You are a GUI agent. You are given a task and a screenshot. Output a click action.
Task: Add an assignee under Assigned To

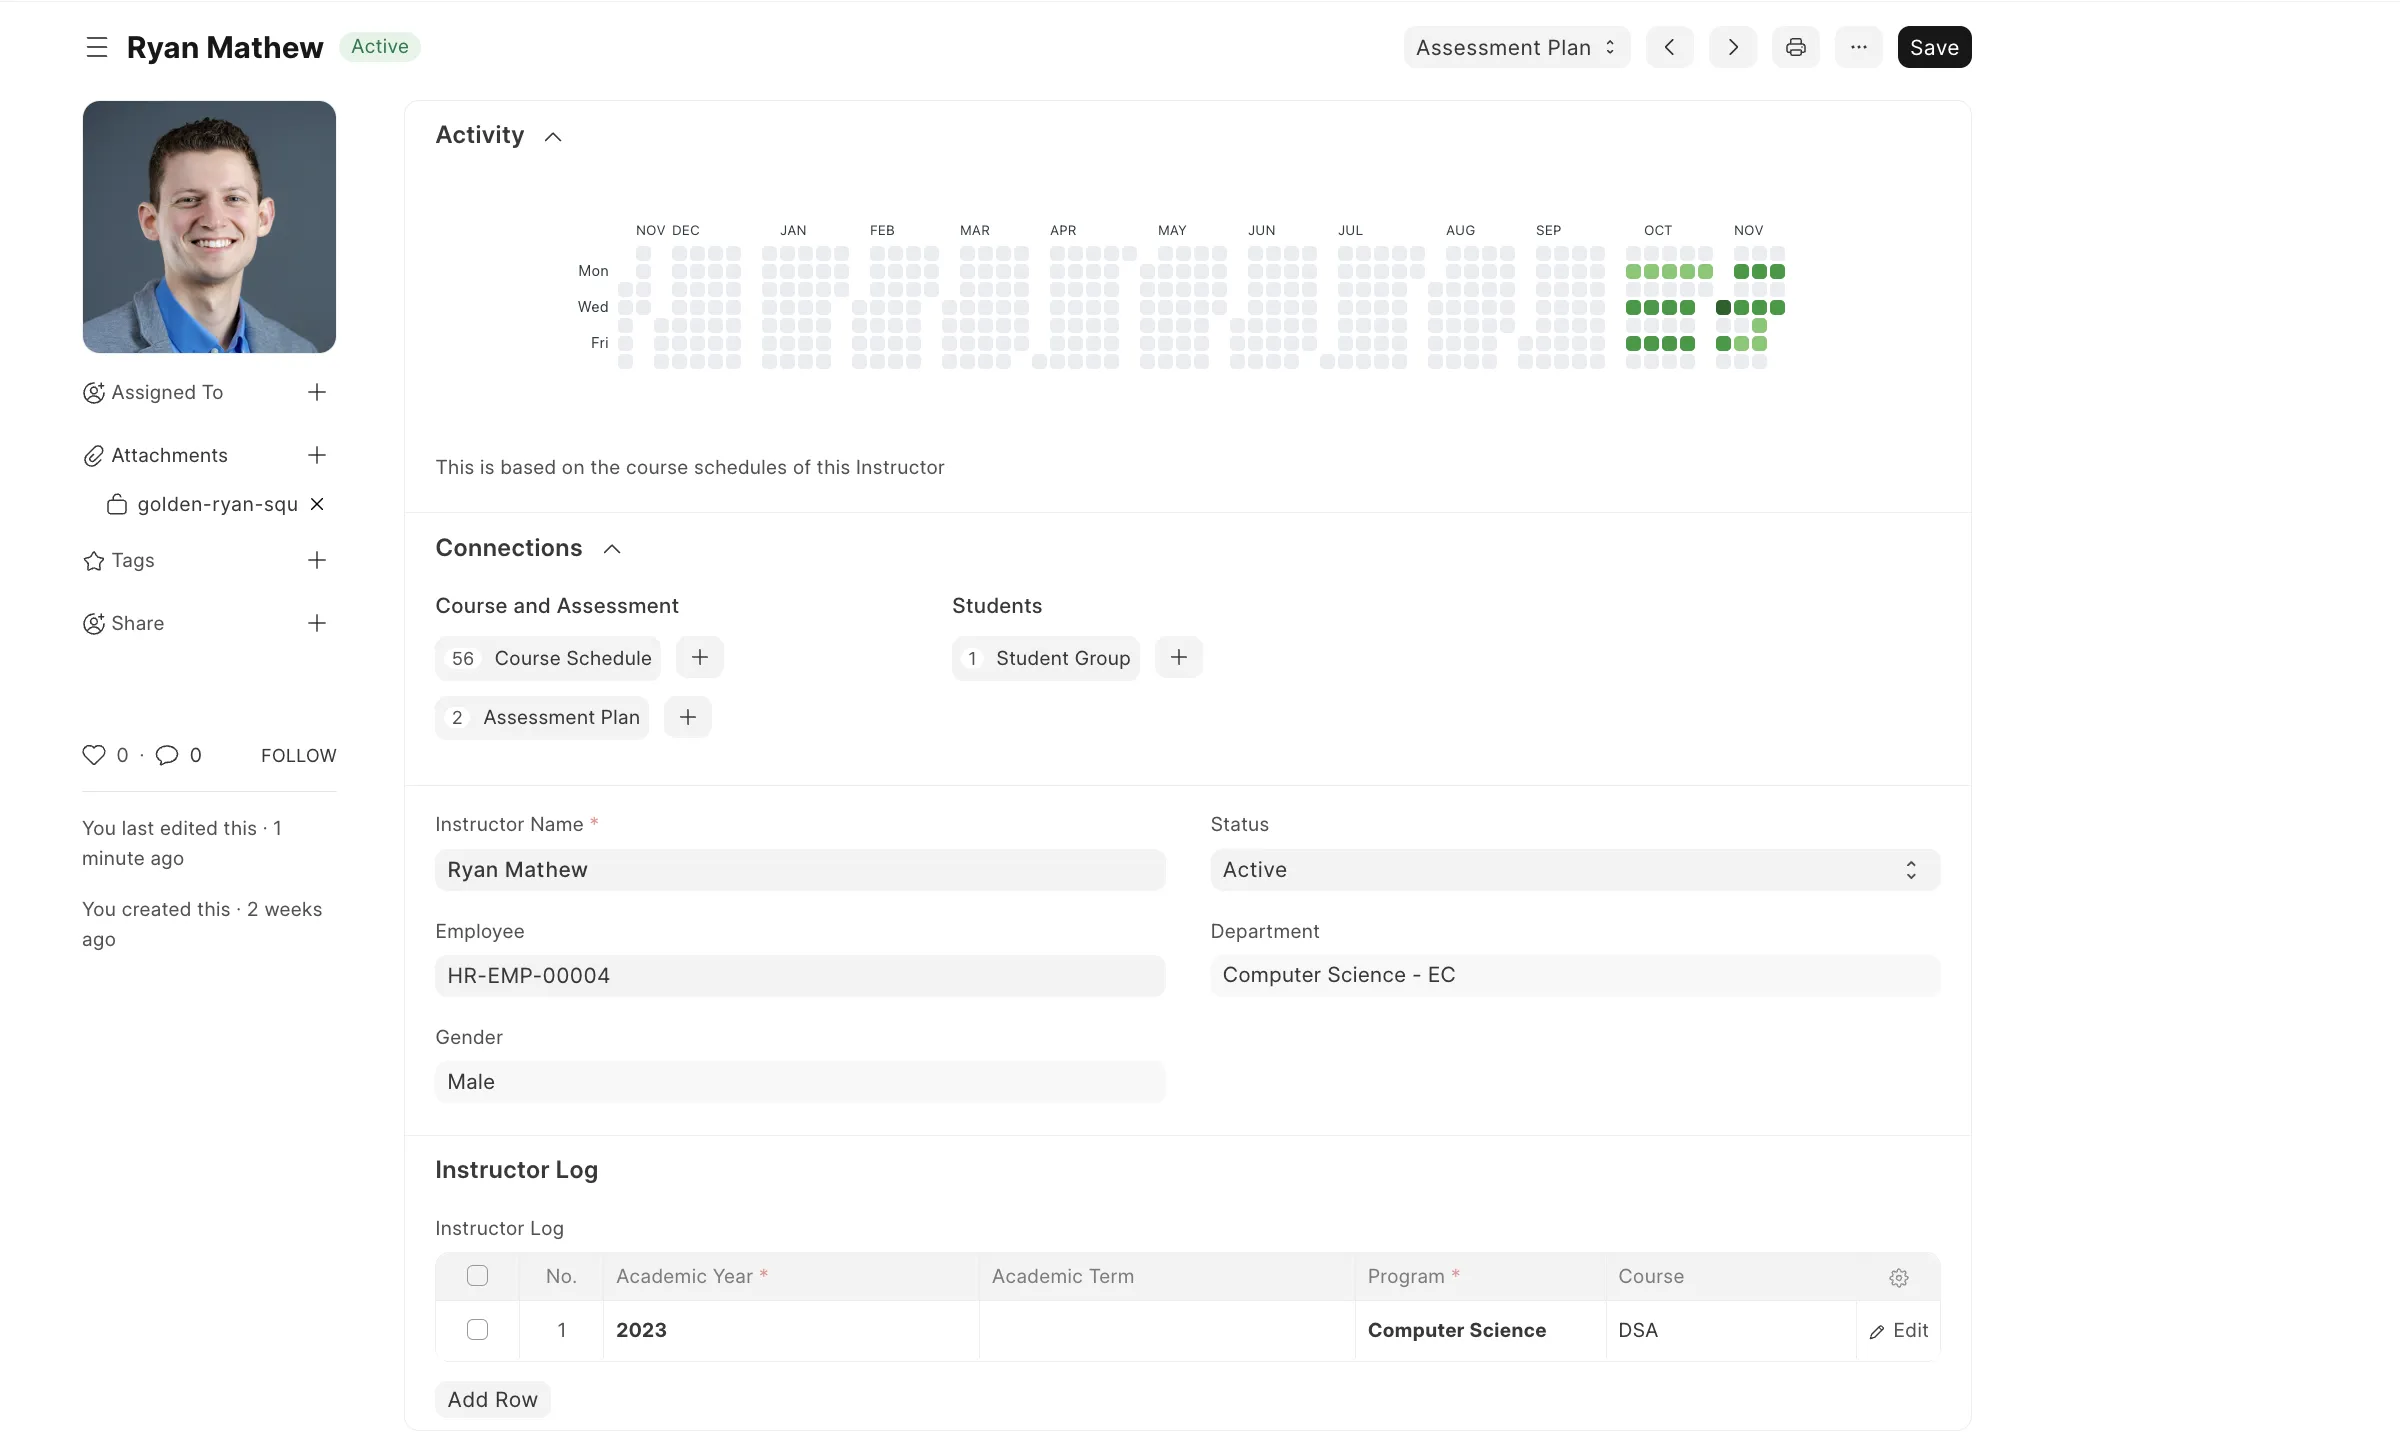tap(317, 392)
